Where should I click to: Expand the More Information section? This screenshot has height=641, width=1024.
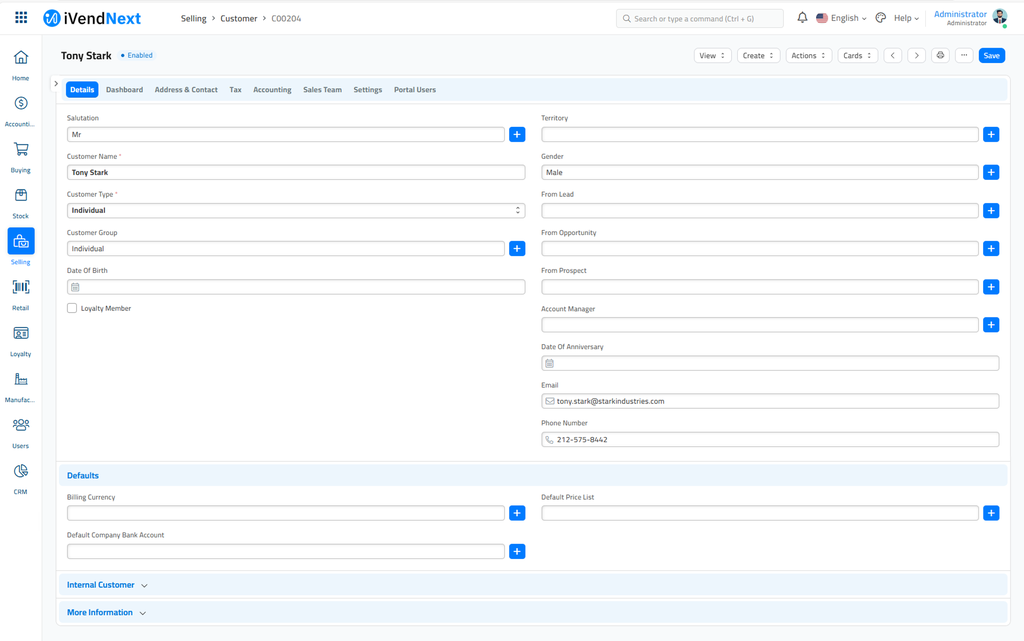(x=106, y=612)
